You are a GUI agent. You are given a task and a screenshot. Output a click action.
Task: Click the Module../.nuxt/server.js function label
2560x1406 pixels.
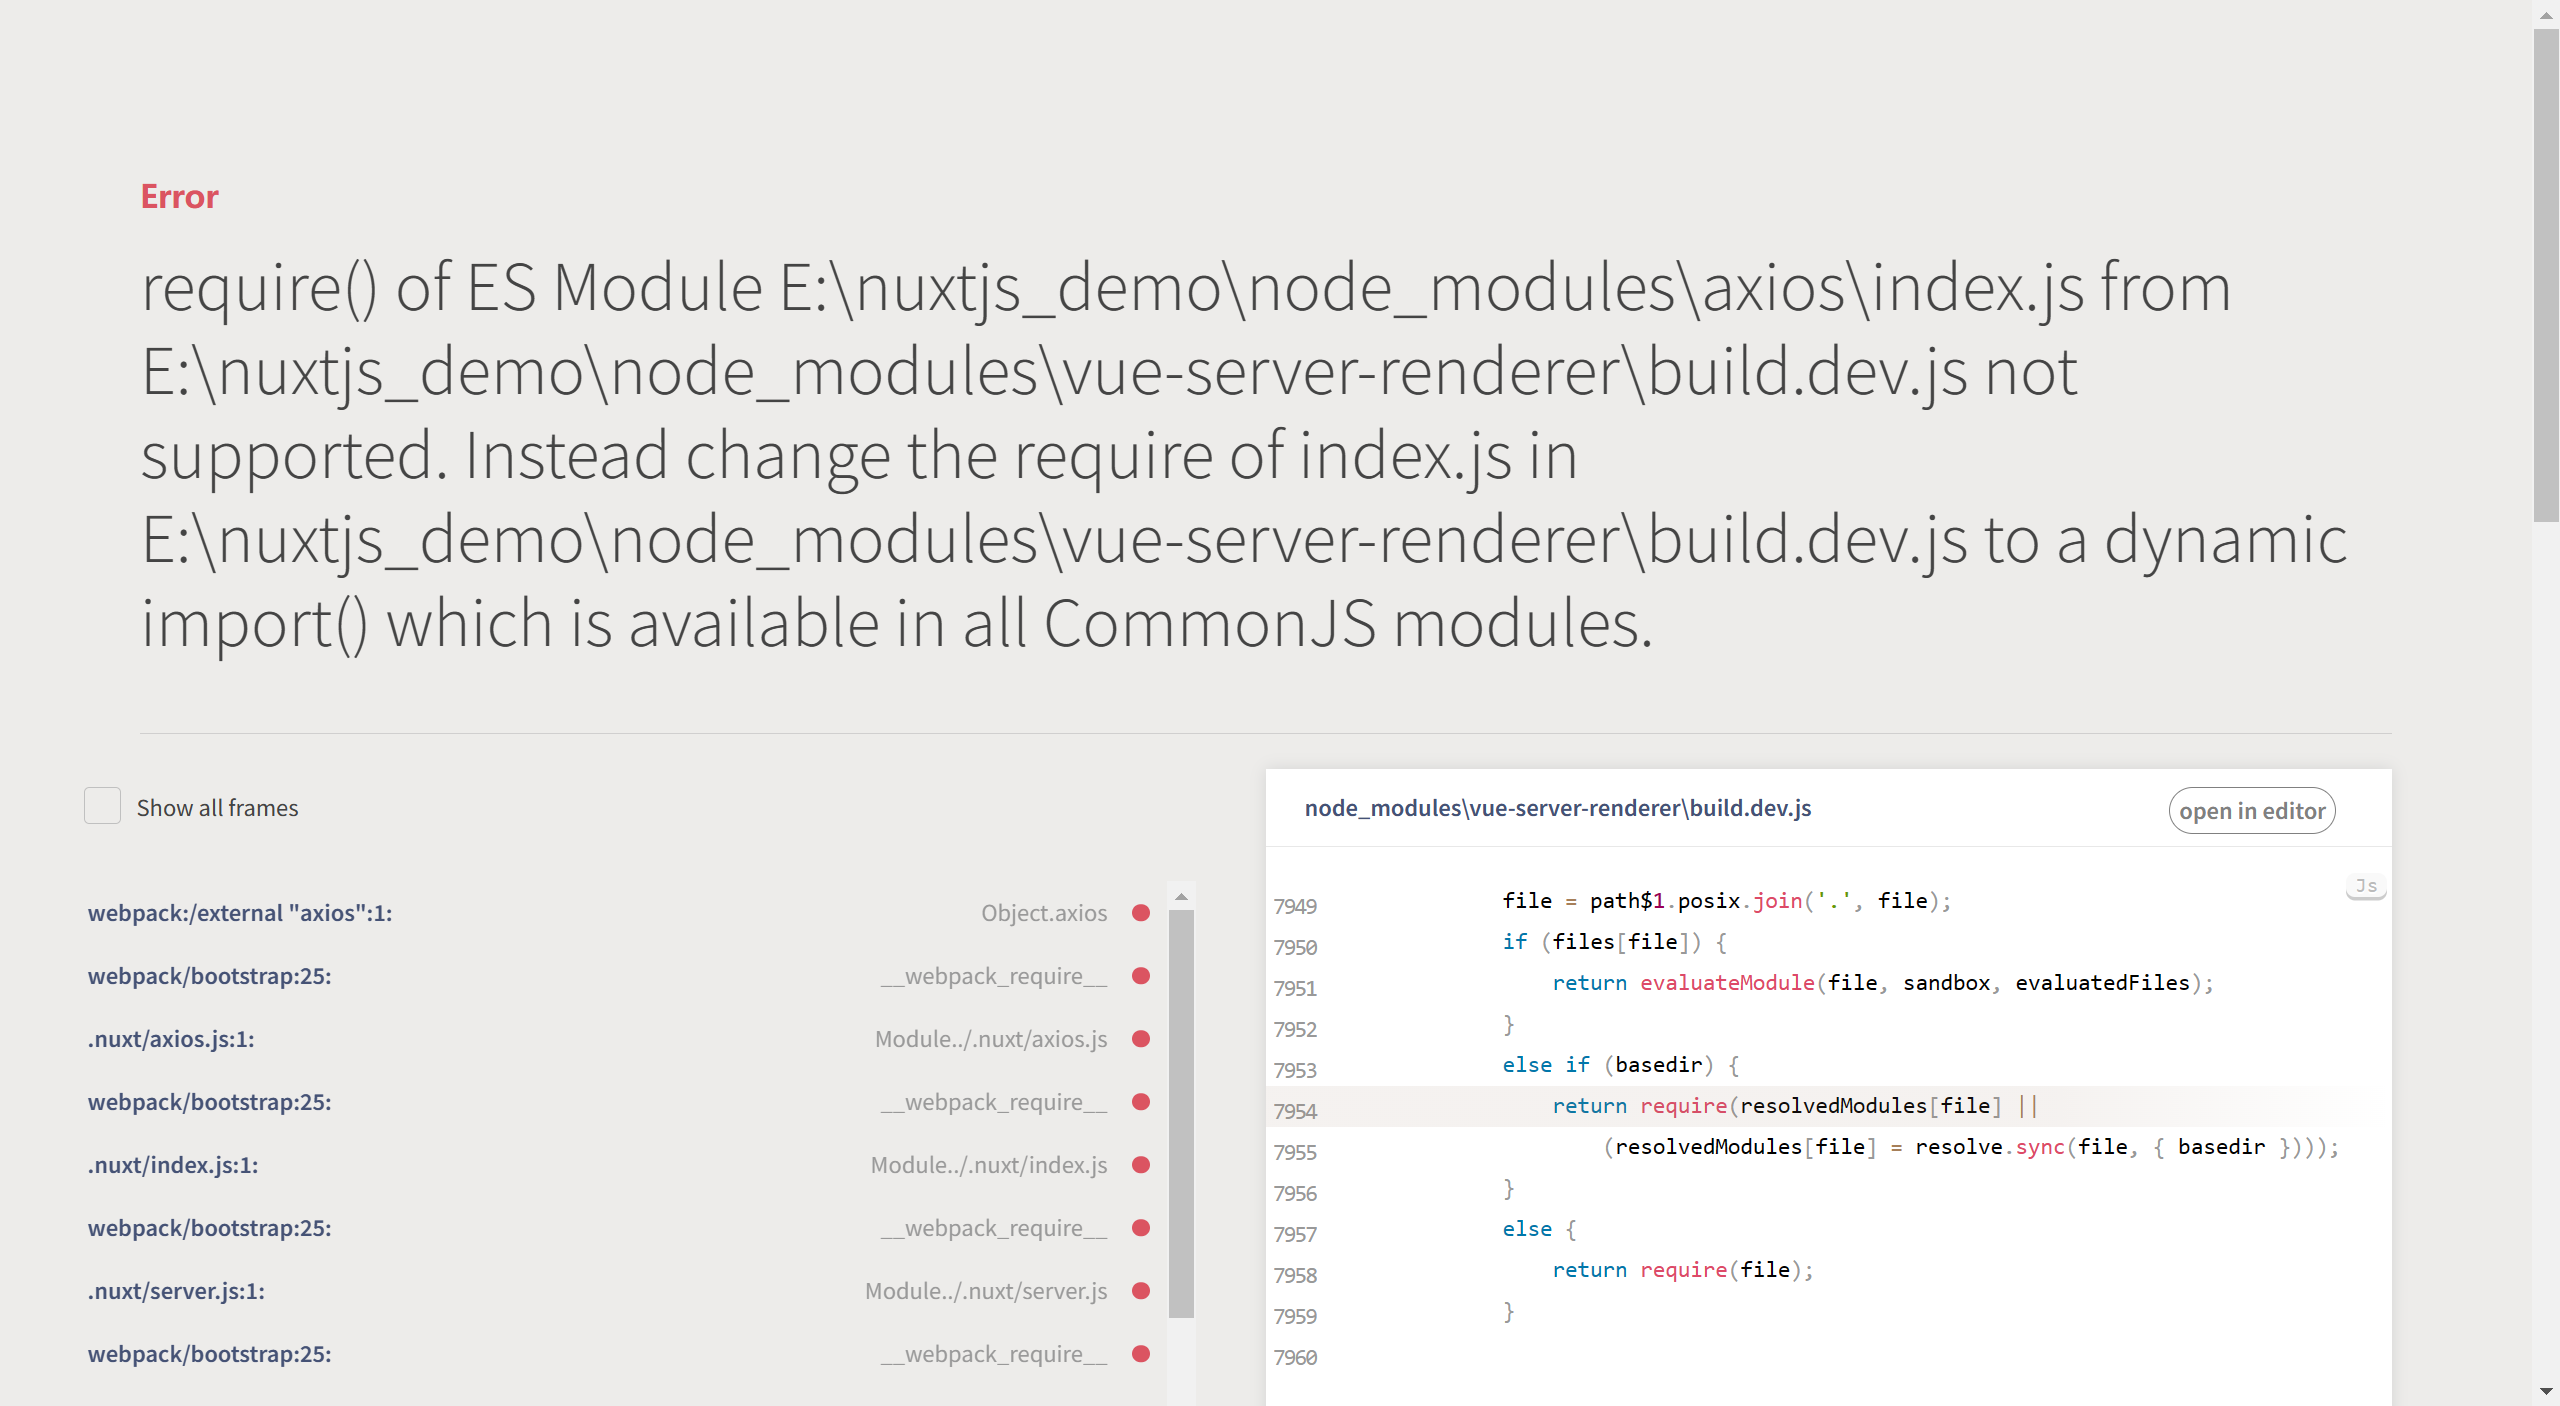(x=986, y=1291)
